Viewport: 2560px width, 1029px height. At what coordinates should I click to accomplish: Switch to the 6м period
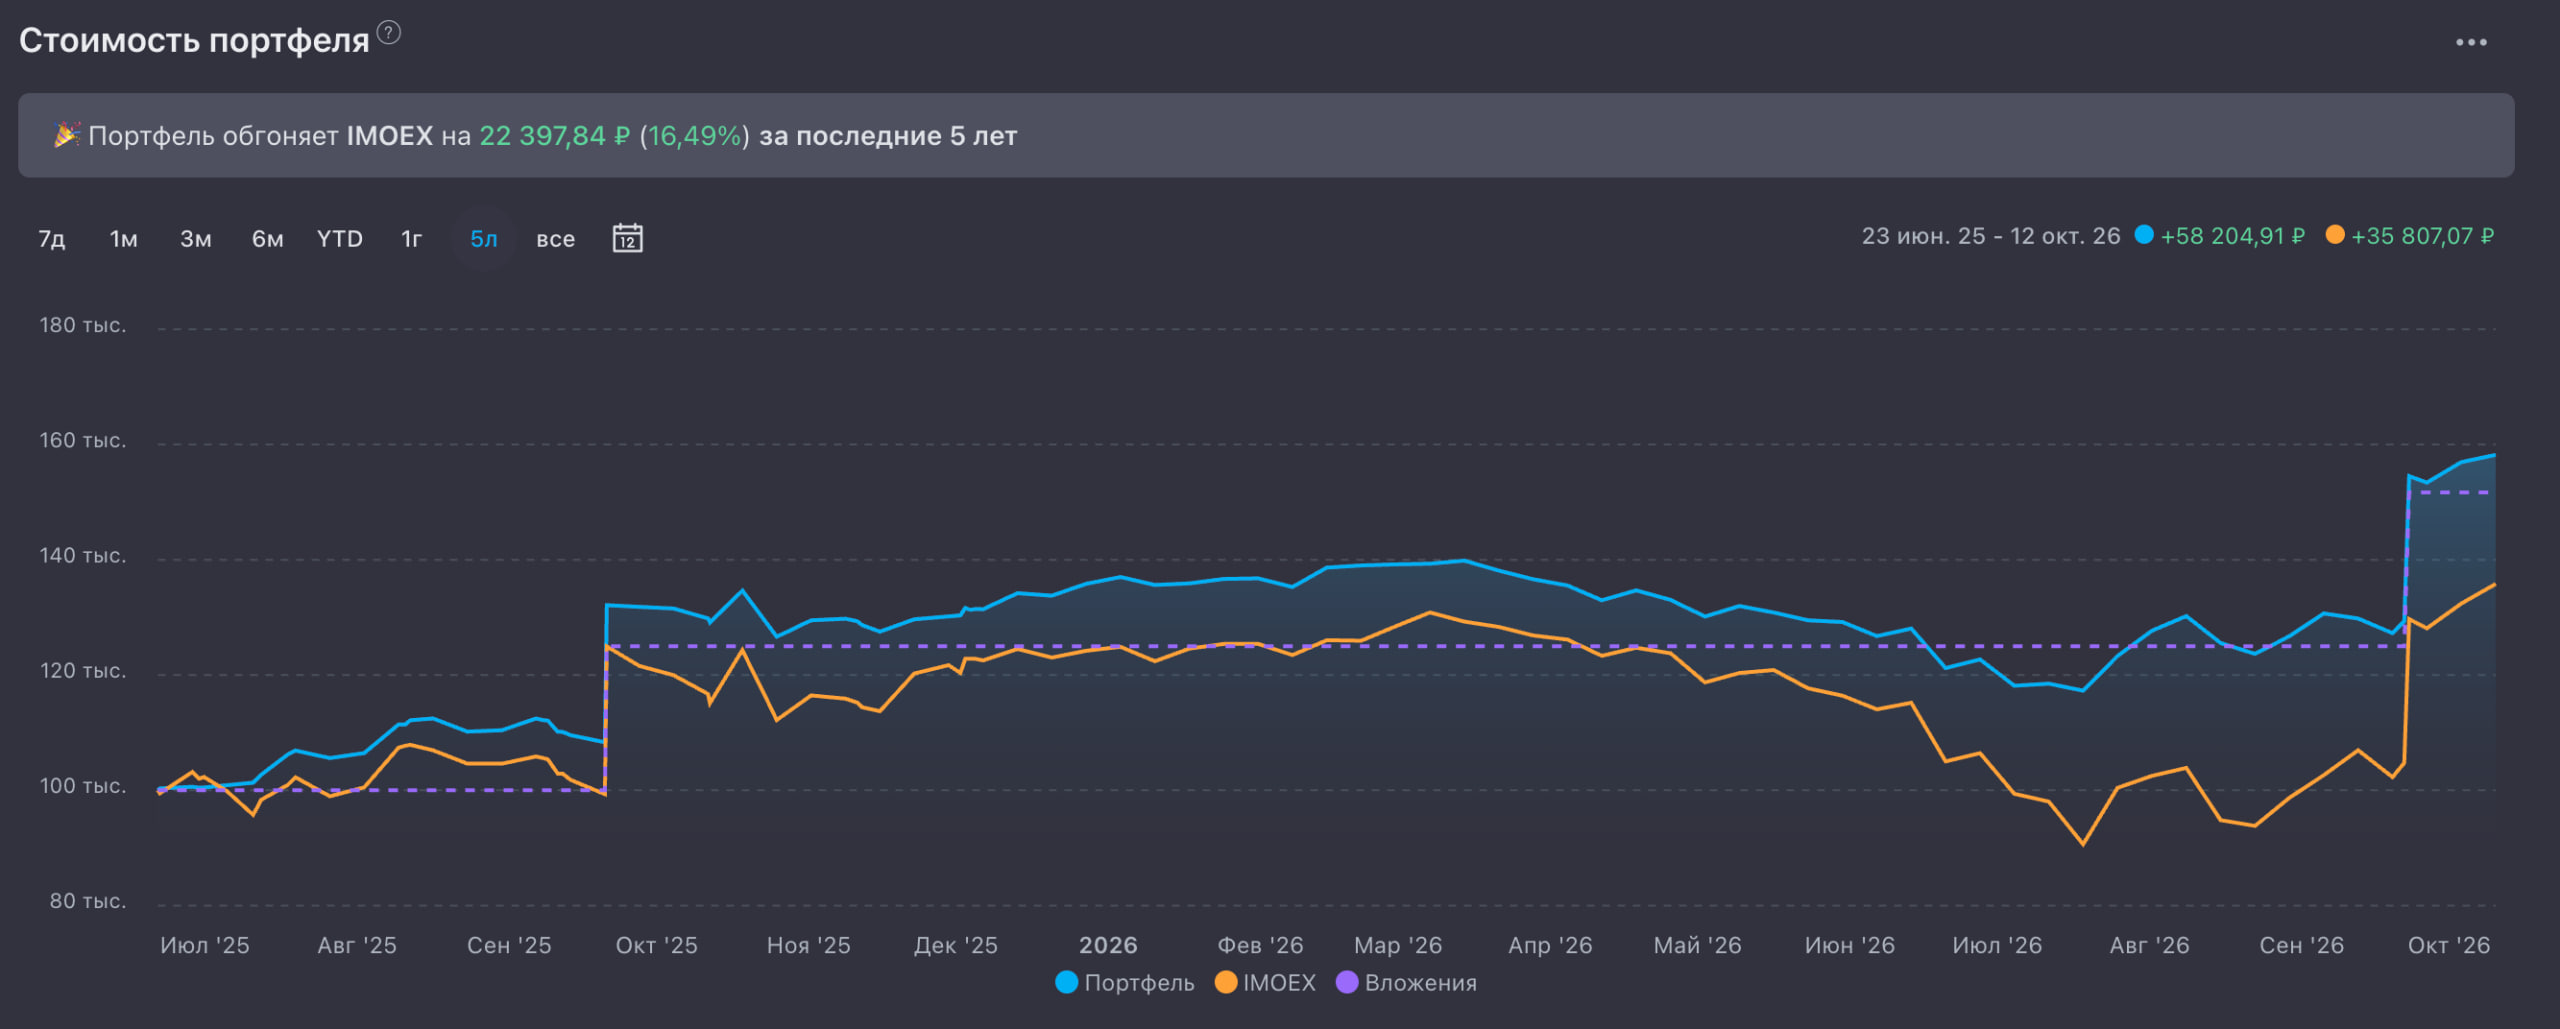coord(268,239)
